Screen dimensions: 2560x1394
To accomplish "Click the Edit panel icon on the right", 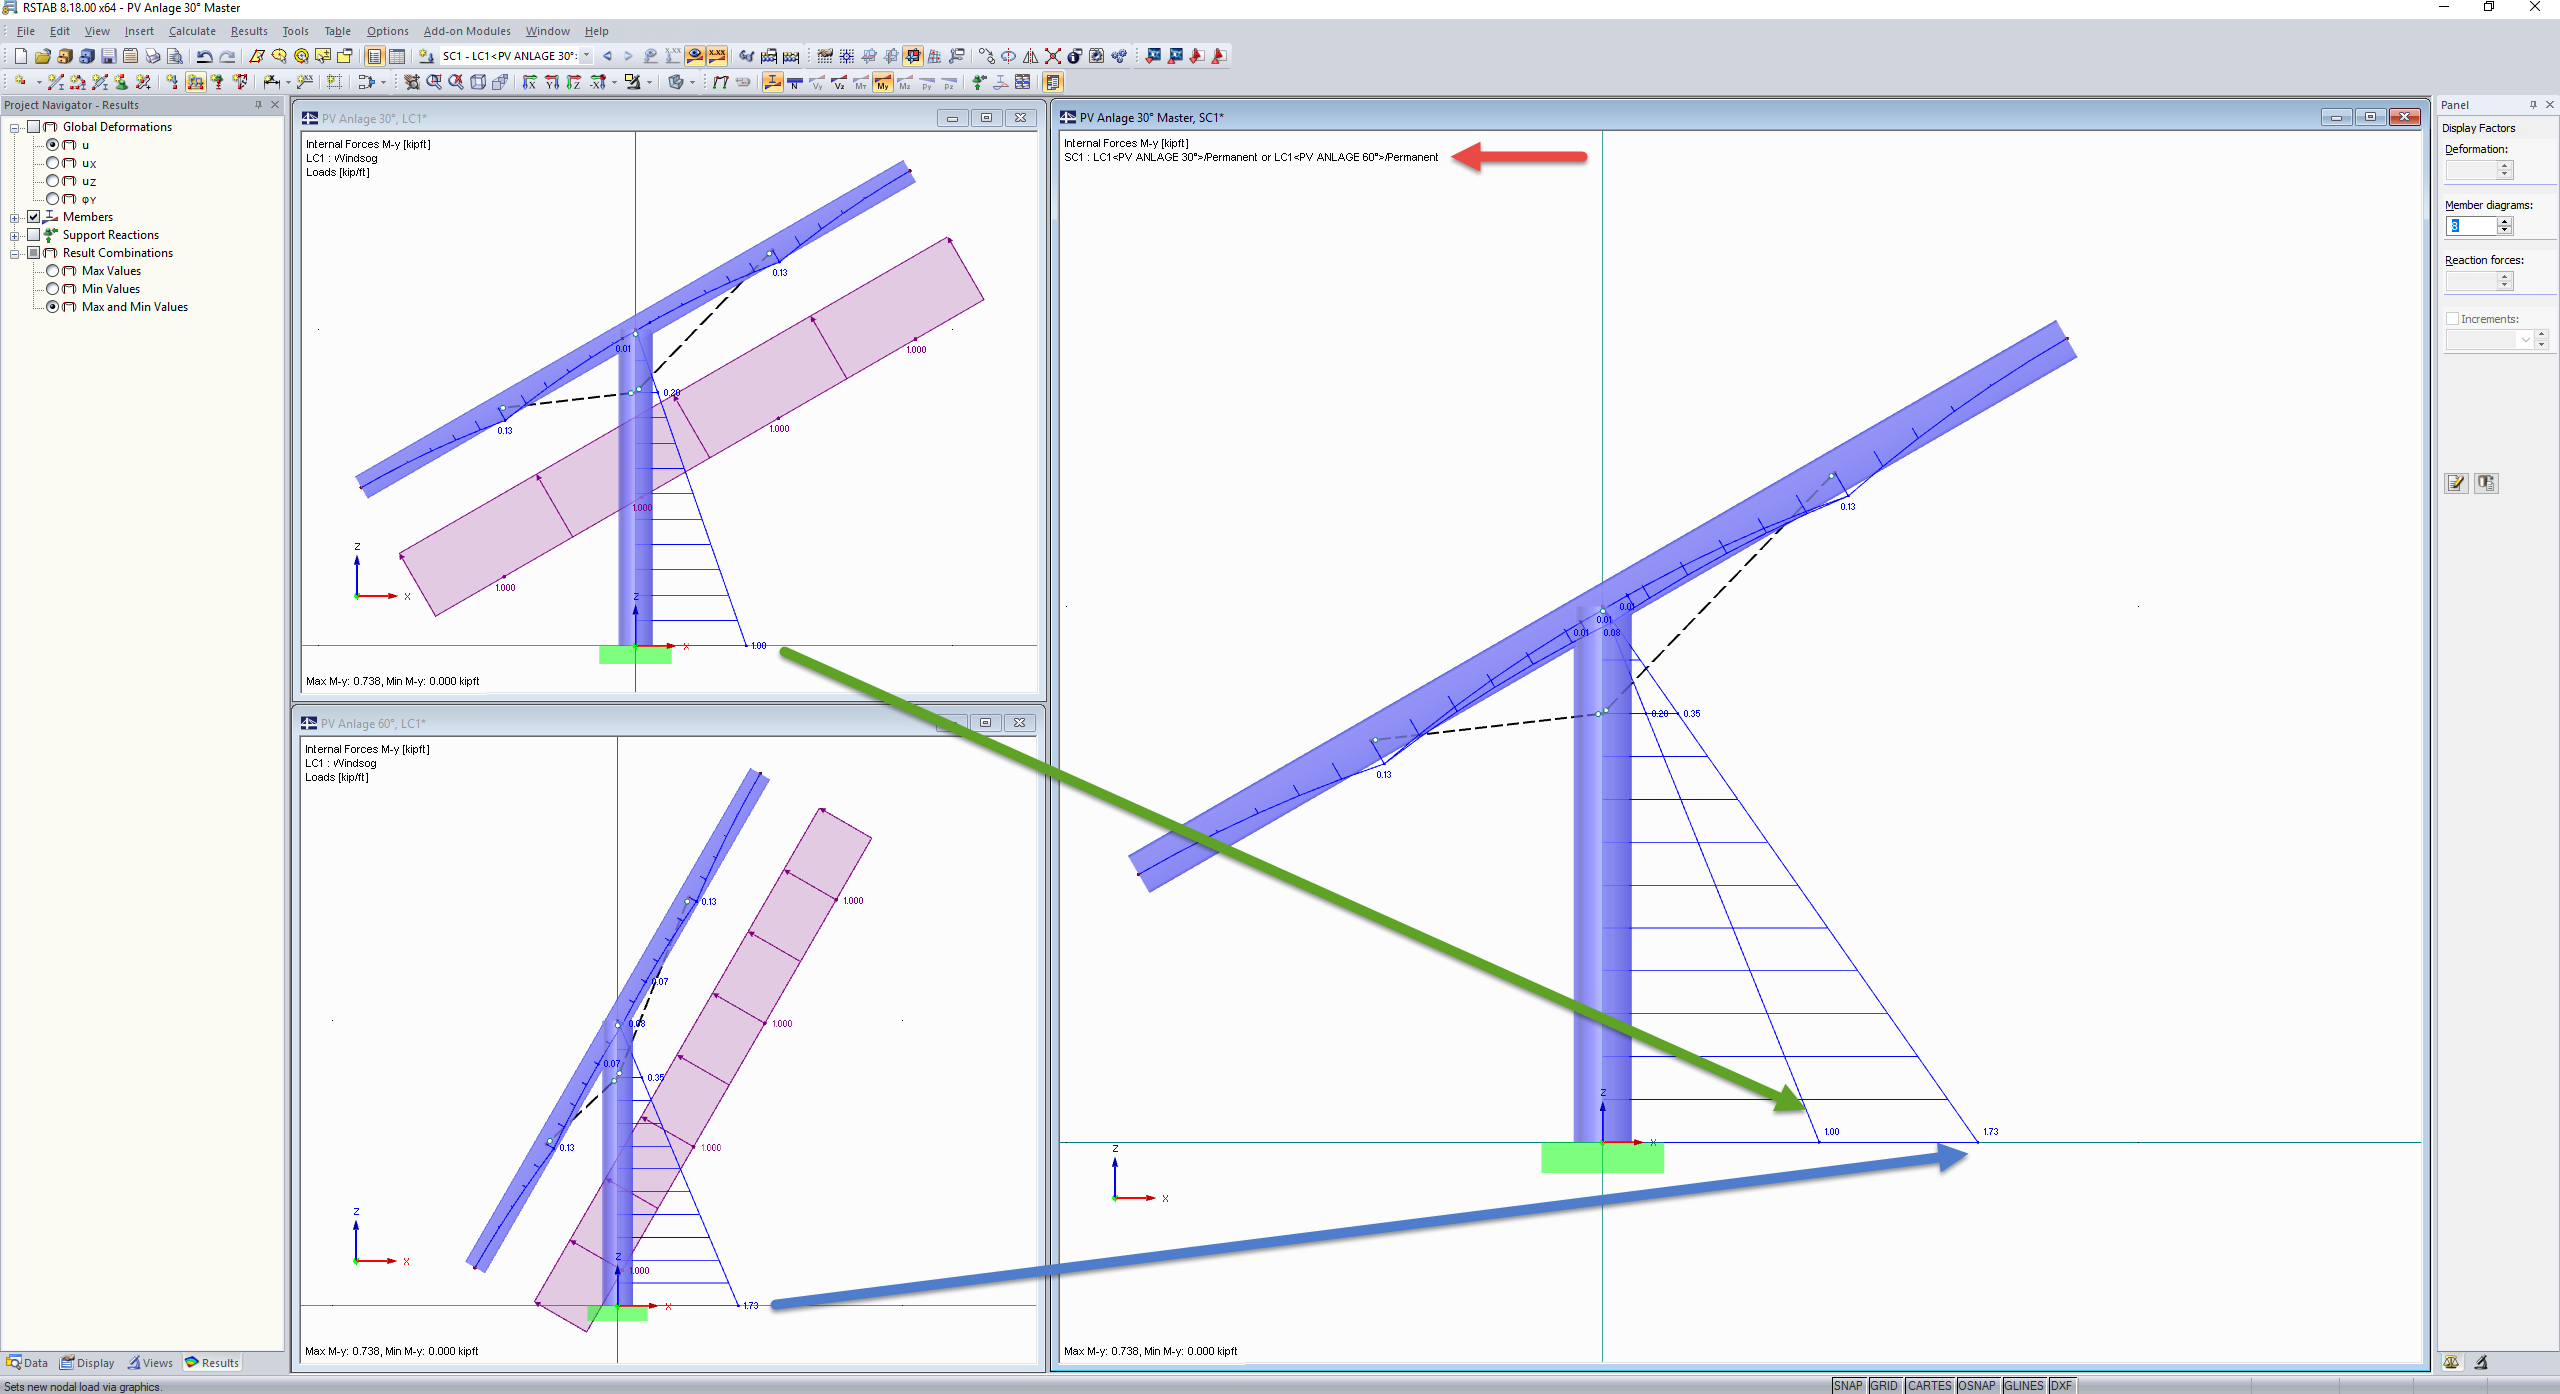I will click(x=2455, y=483).
